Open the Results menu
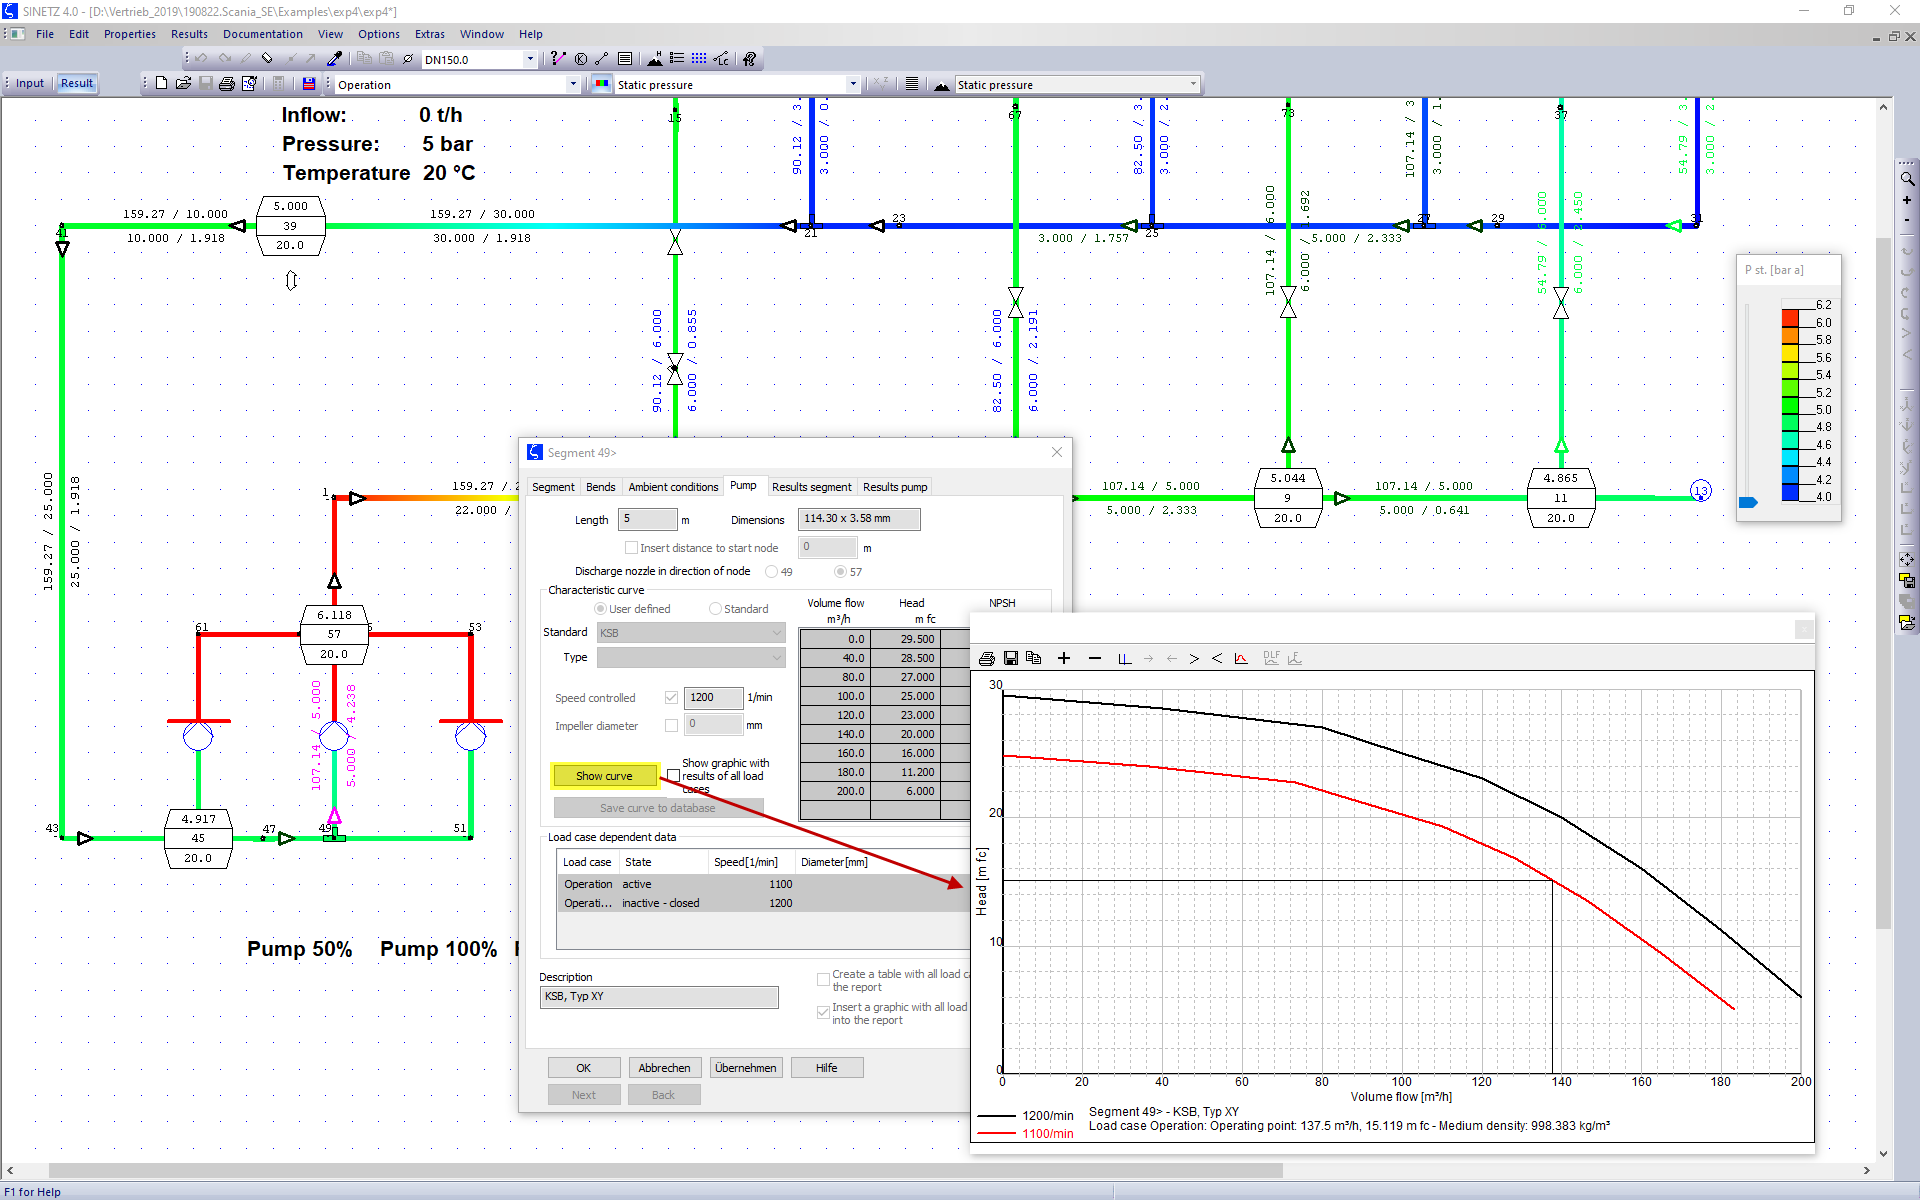 (189, 34)
